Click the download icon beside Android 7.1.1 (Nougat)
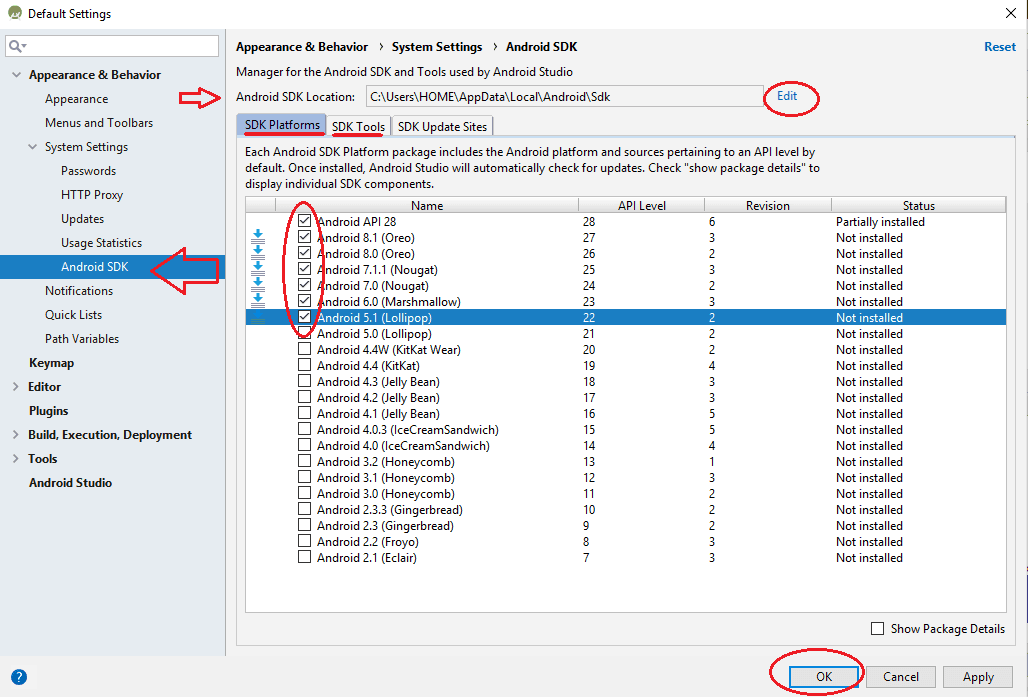The height and width of the screenshot is (697, 1028). coord(258,269)
